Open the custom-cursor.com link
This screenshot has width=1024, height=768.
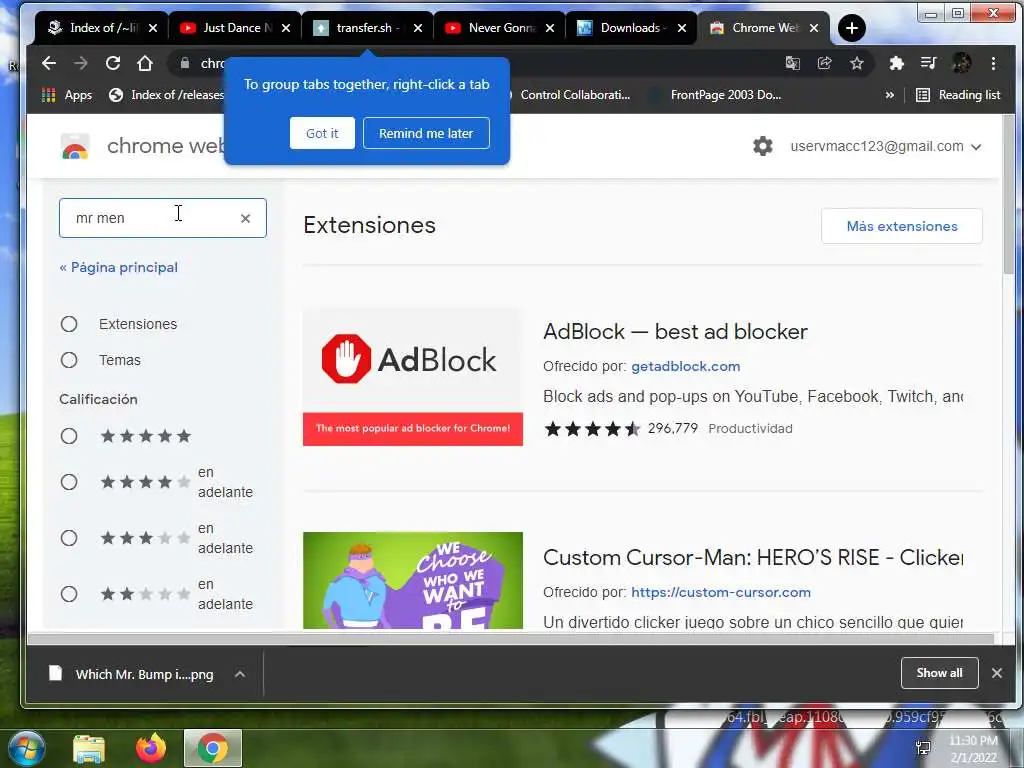coord(720,592)
